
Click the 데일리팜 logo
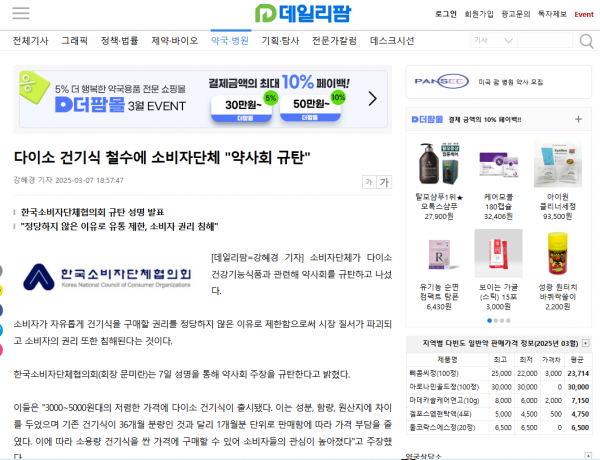(303, 14)
